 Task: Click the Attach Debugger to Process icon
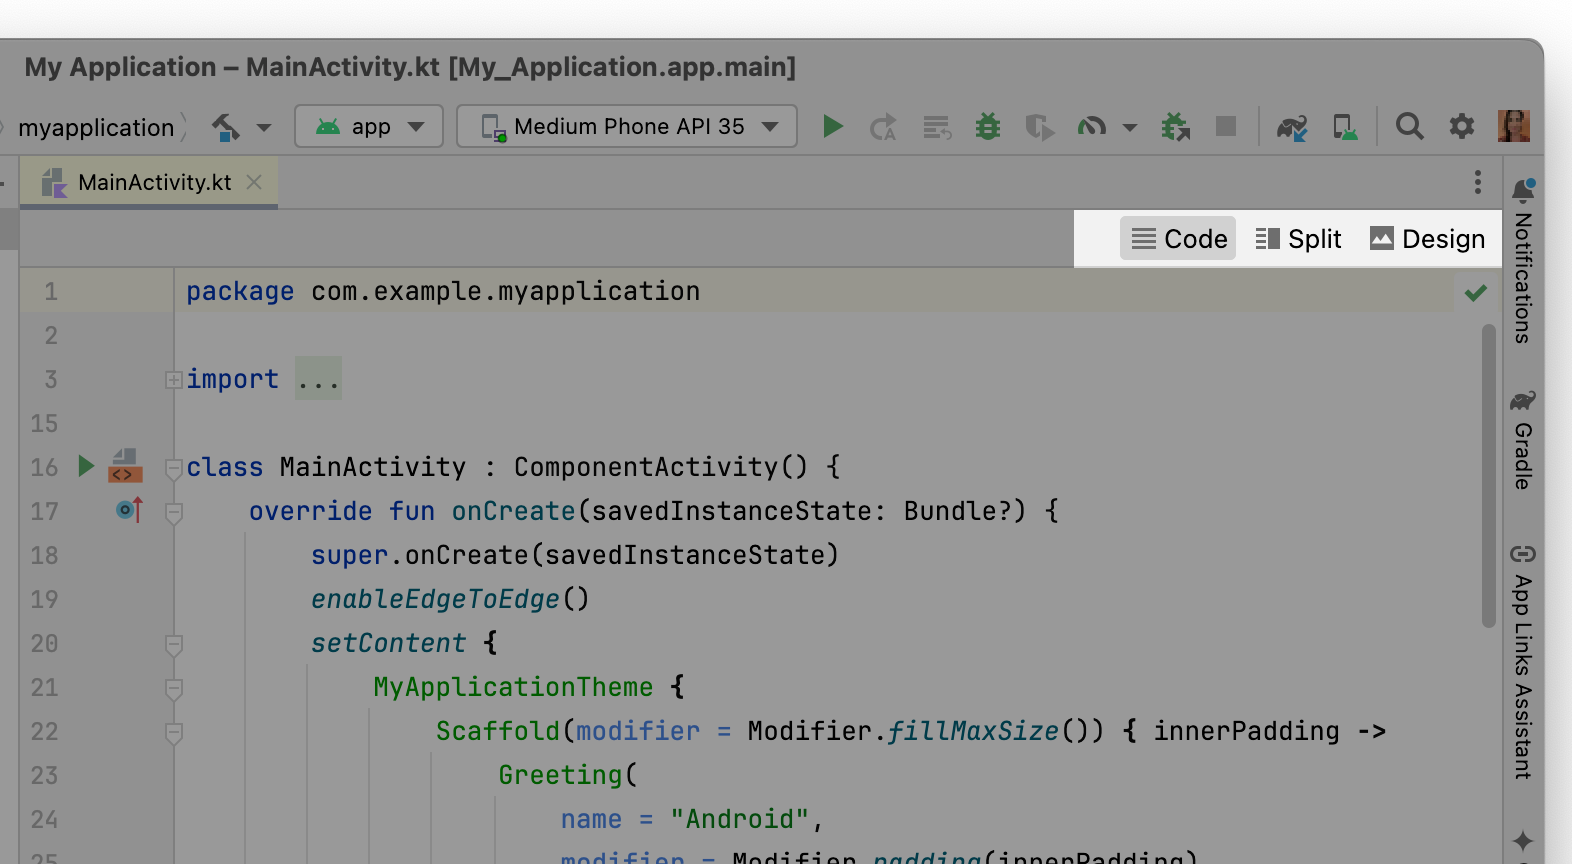click(x=1175, y=127)
